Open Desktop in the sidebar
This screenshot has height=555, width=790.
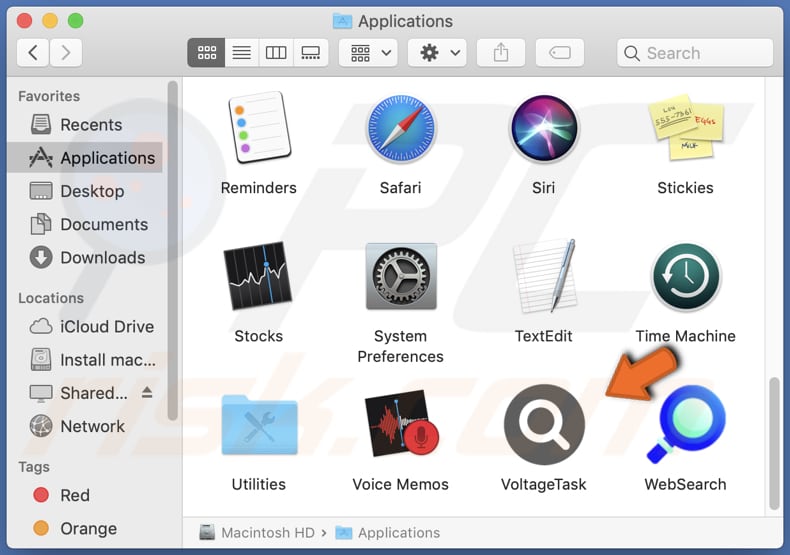[x=85, y=191]
